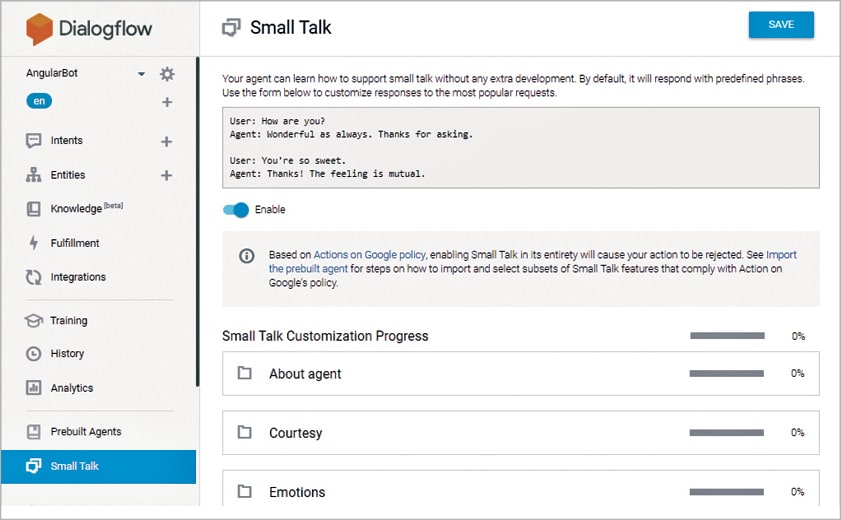Select the en language badge

click(x=40, y=101)
